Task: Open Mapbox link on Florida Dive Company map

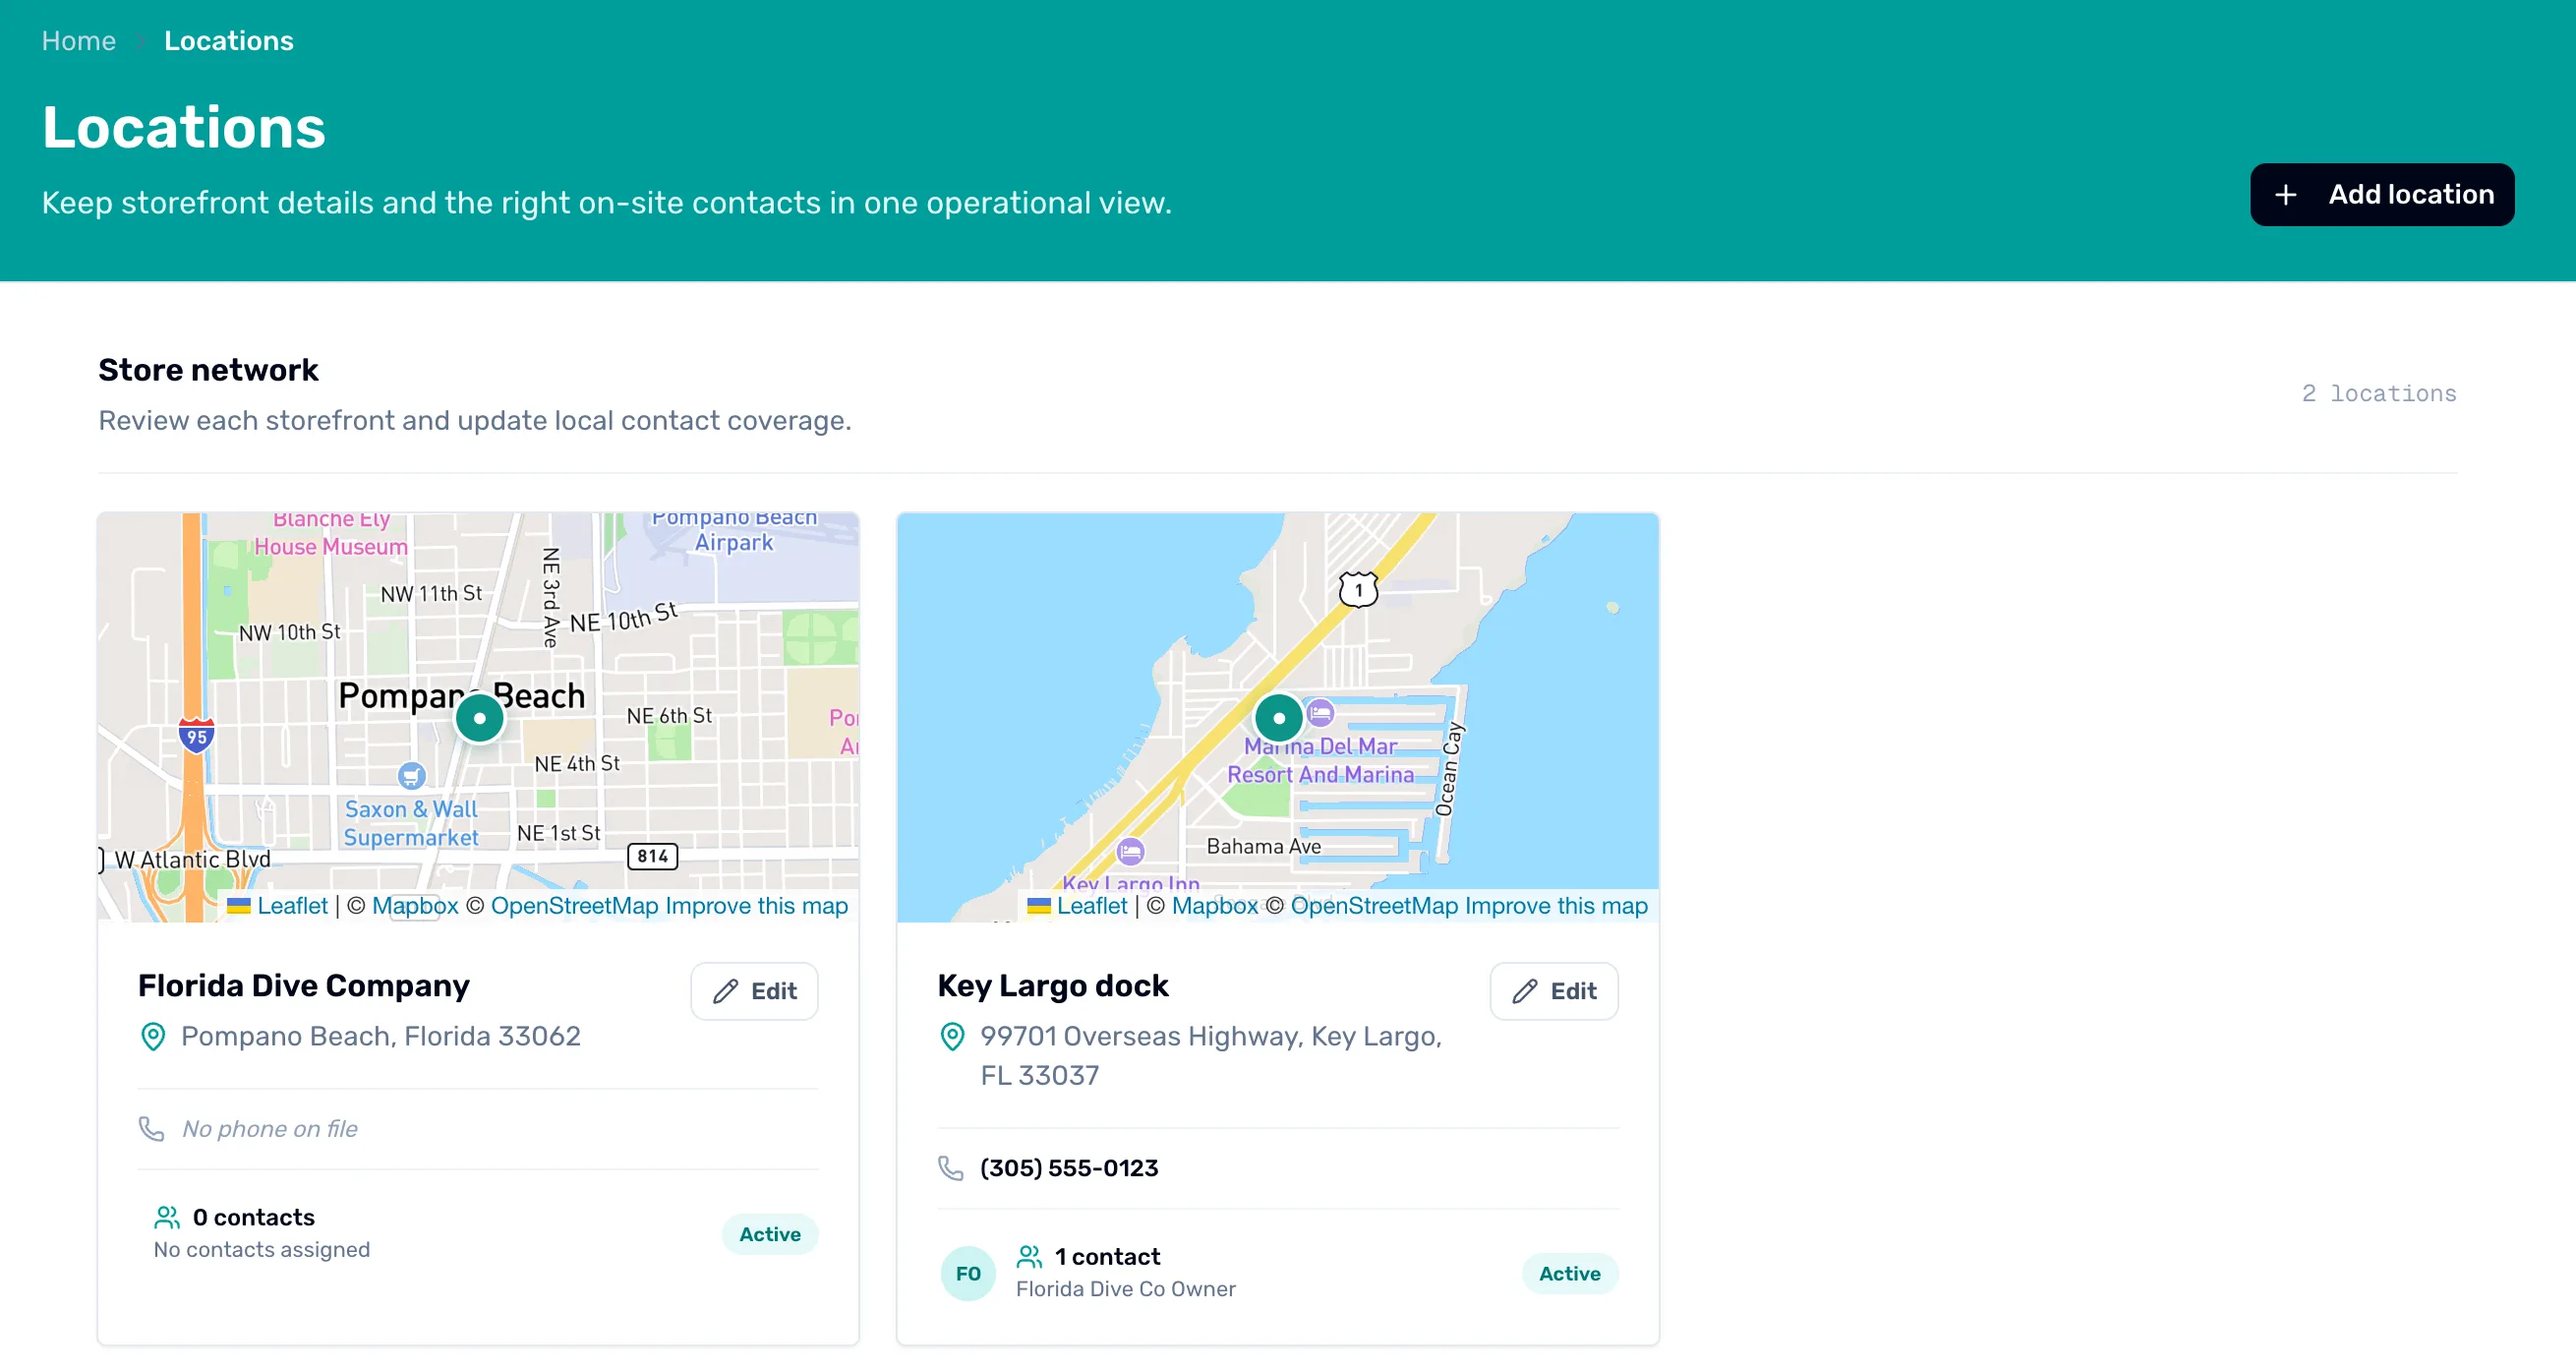Action: tap(415, 905)
